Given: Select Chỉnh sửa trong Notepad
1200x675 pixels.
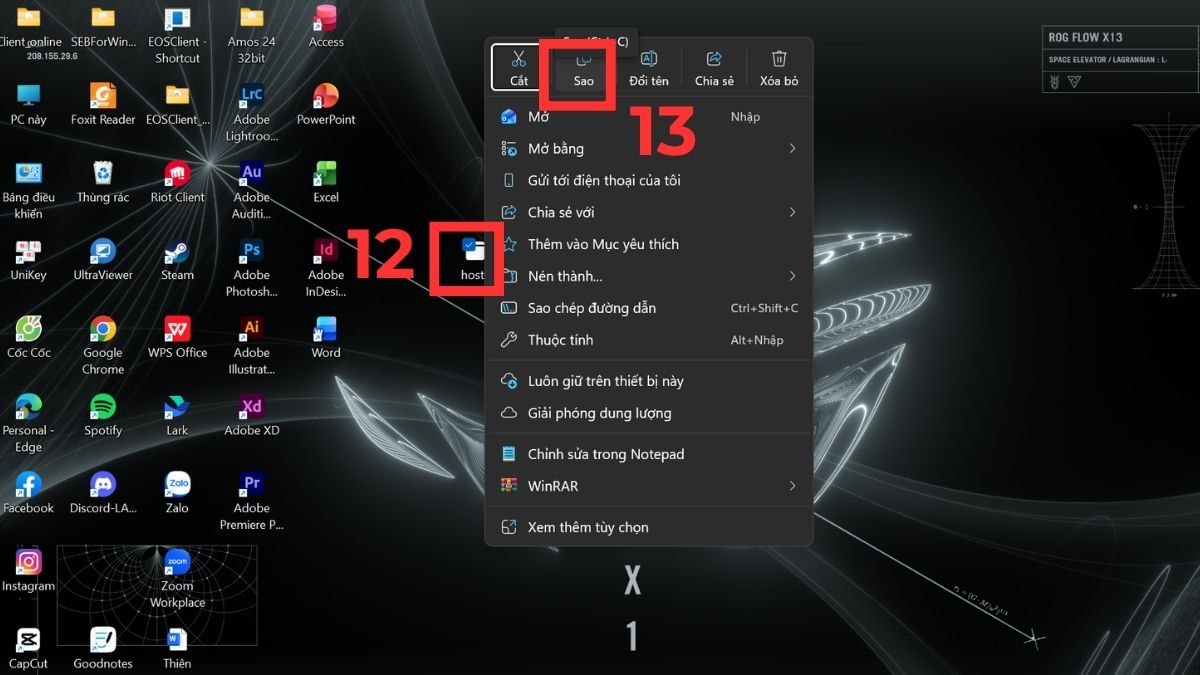Looking at the screenshot, I should pos(606,453).
